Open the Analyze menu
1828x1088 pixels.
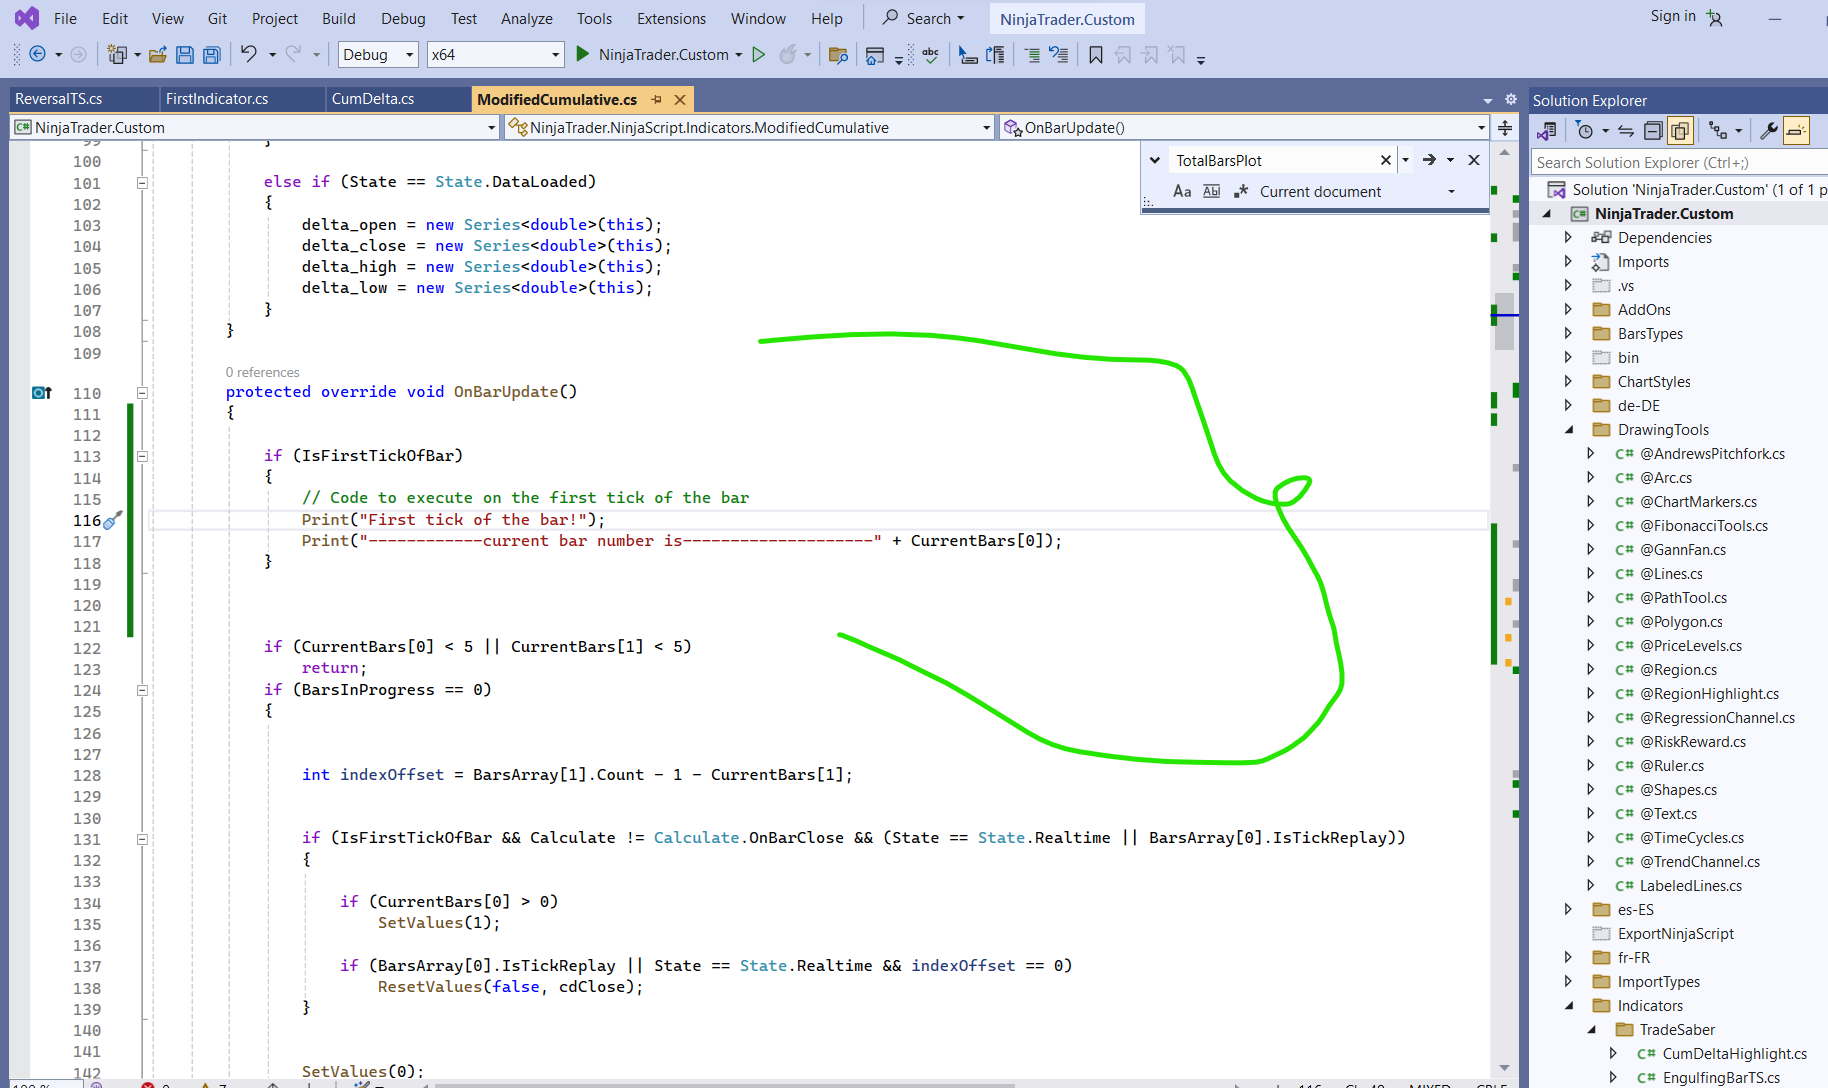click(x=527, y=19)
